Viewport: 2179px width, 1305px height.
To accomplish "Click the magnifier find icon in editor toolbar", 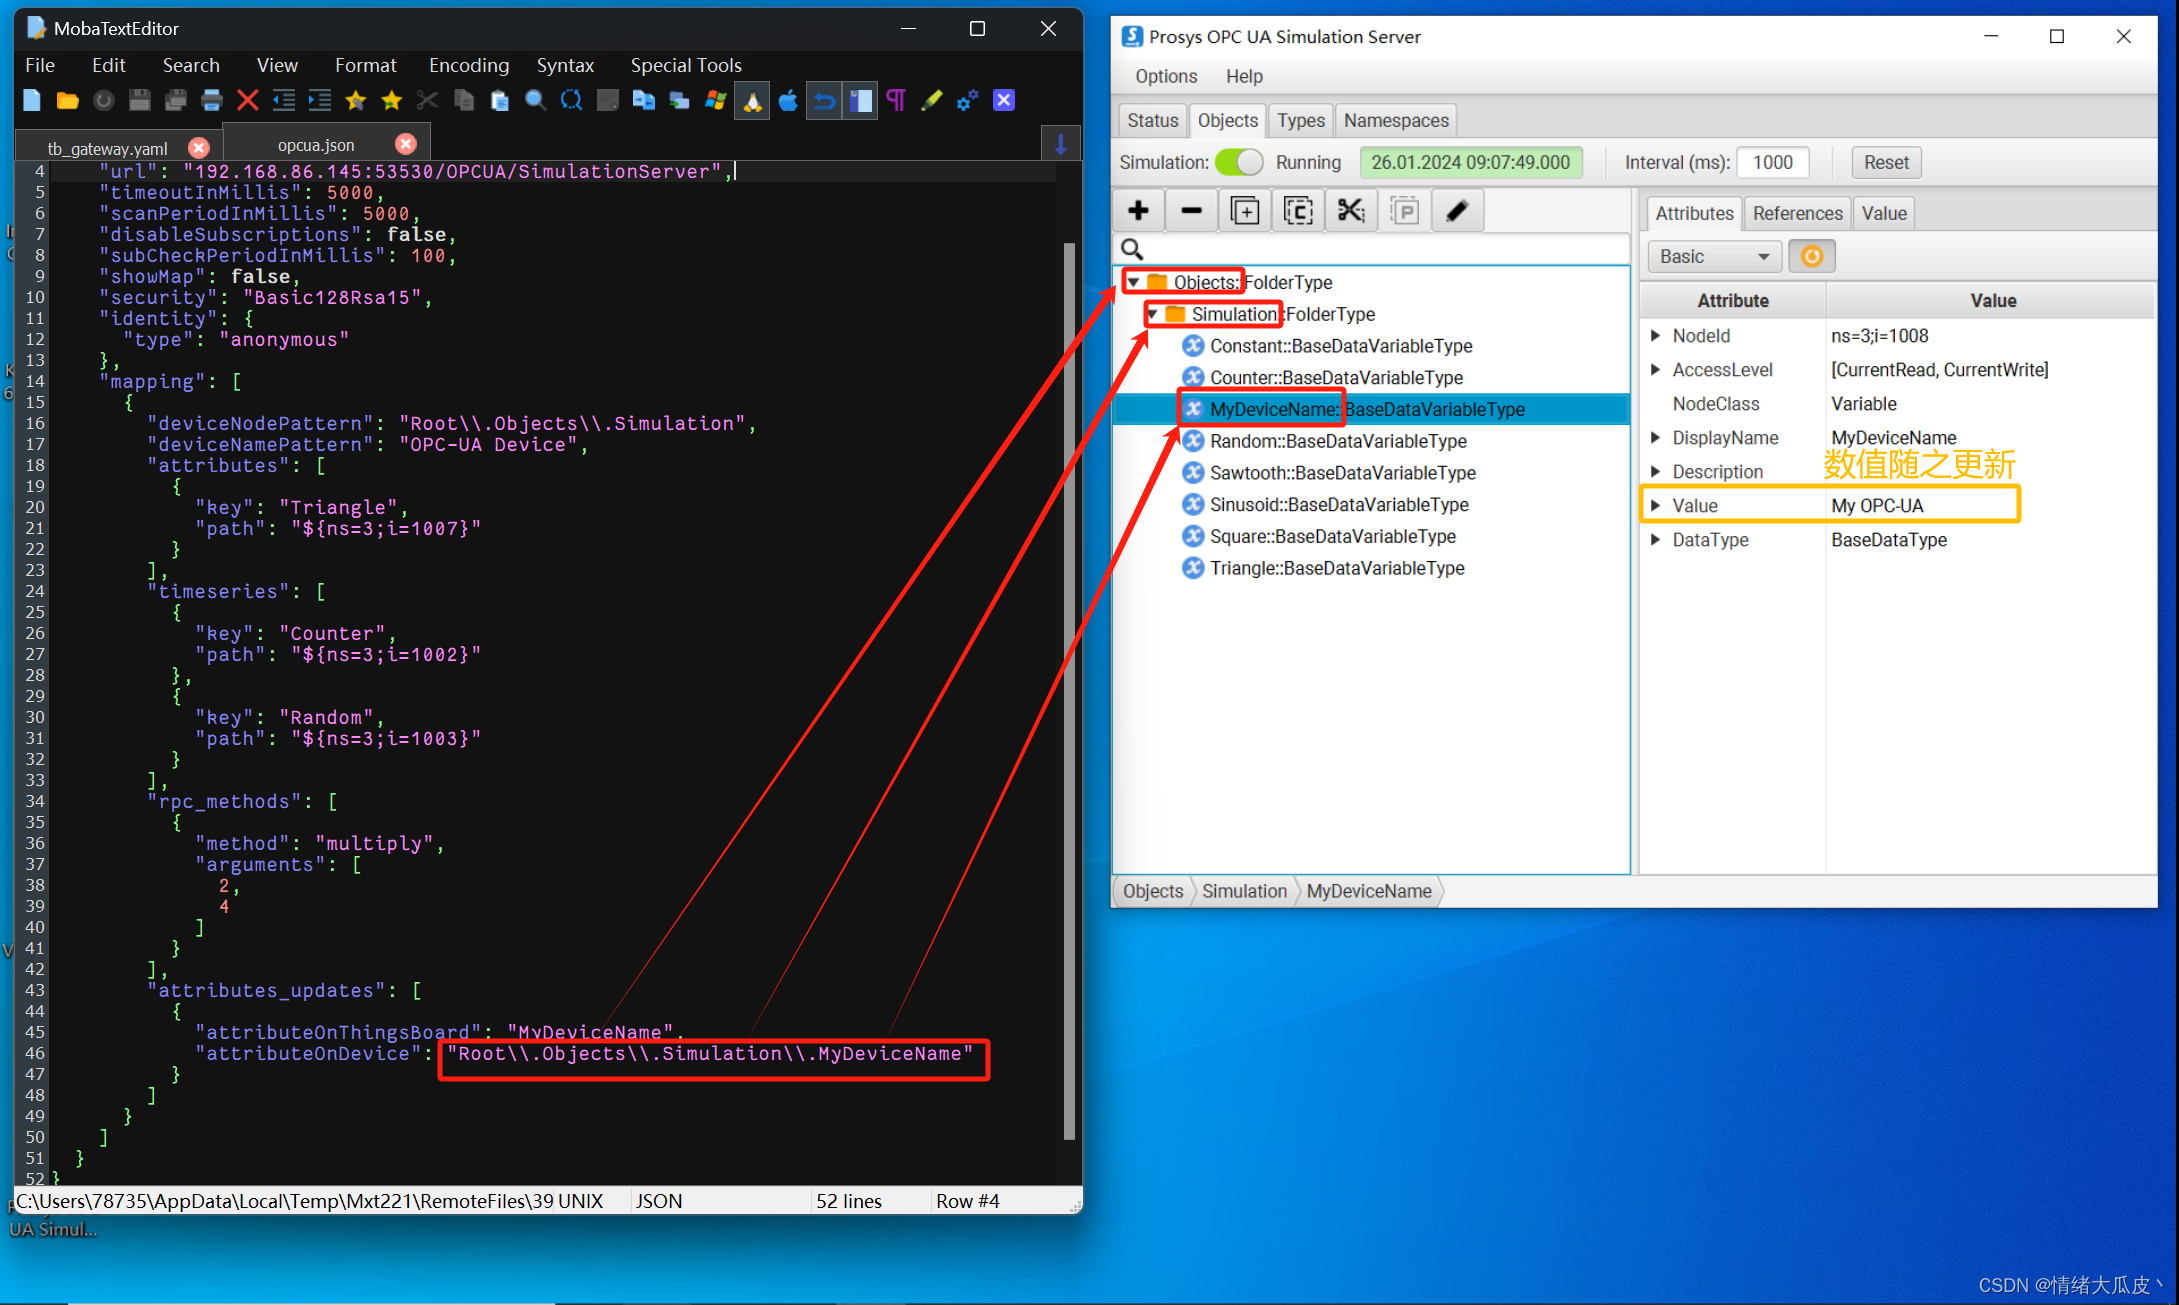I will tap(536, 101).
